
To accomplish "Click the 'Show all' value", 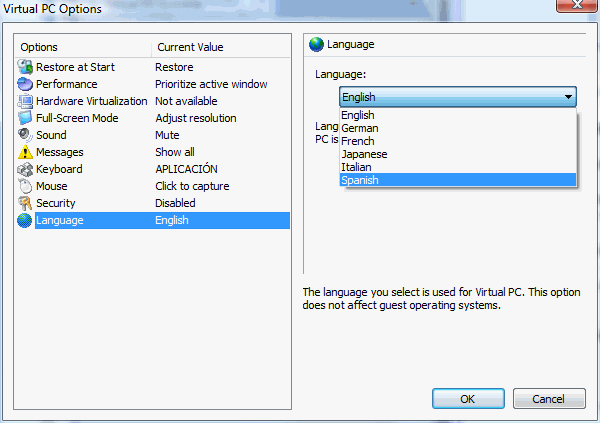I will [175, 152].
